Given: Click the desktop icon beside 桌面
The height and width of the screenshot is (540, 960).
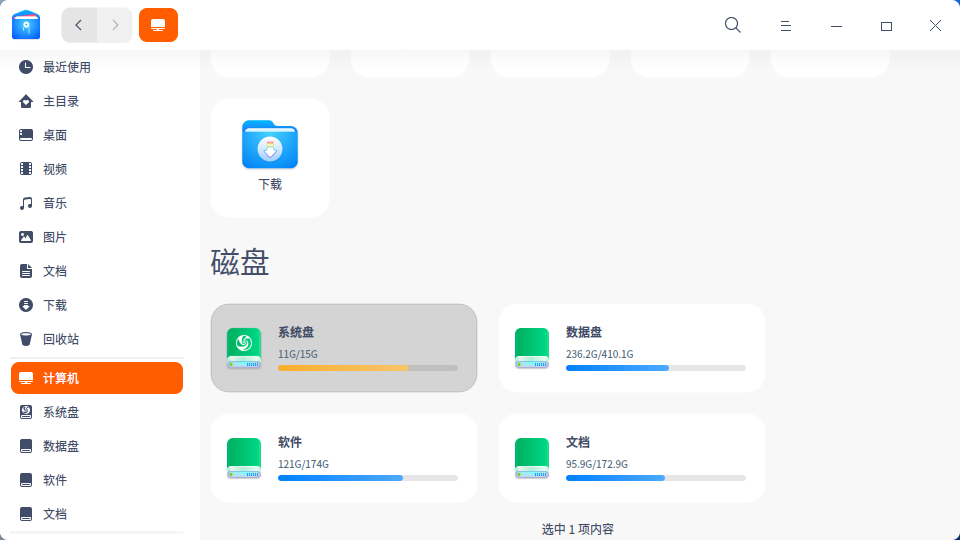Looking at the screenshot, I should click(x=26, y=135).
